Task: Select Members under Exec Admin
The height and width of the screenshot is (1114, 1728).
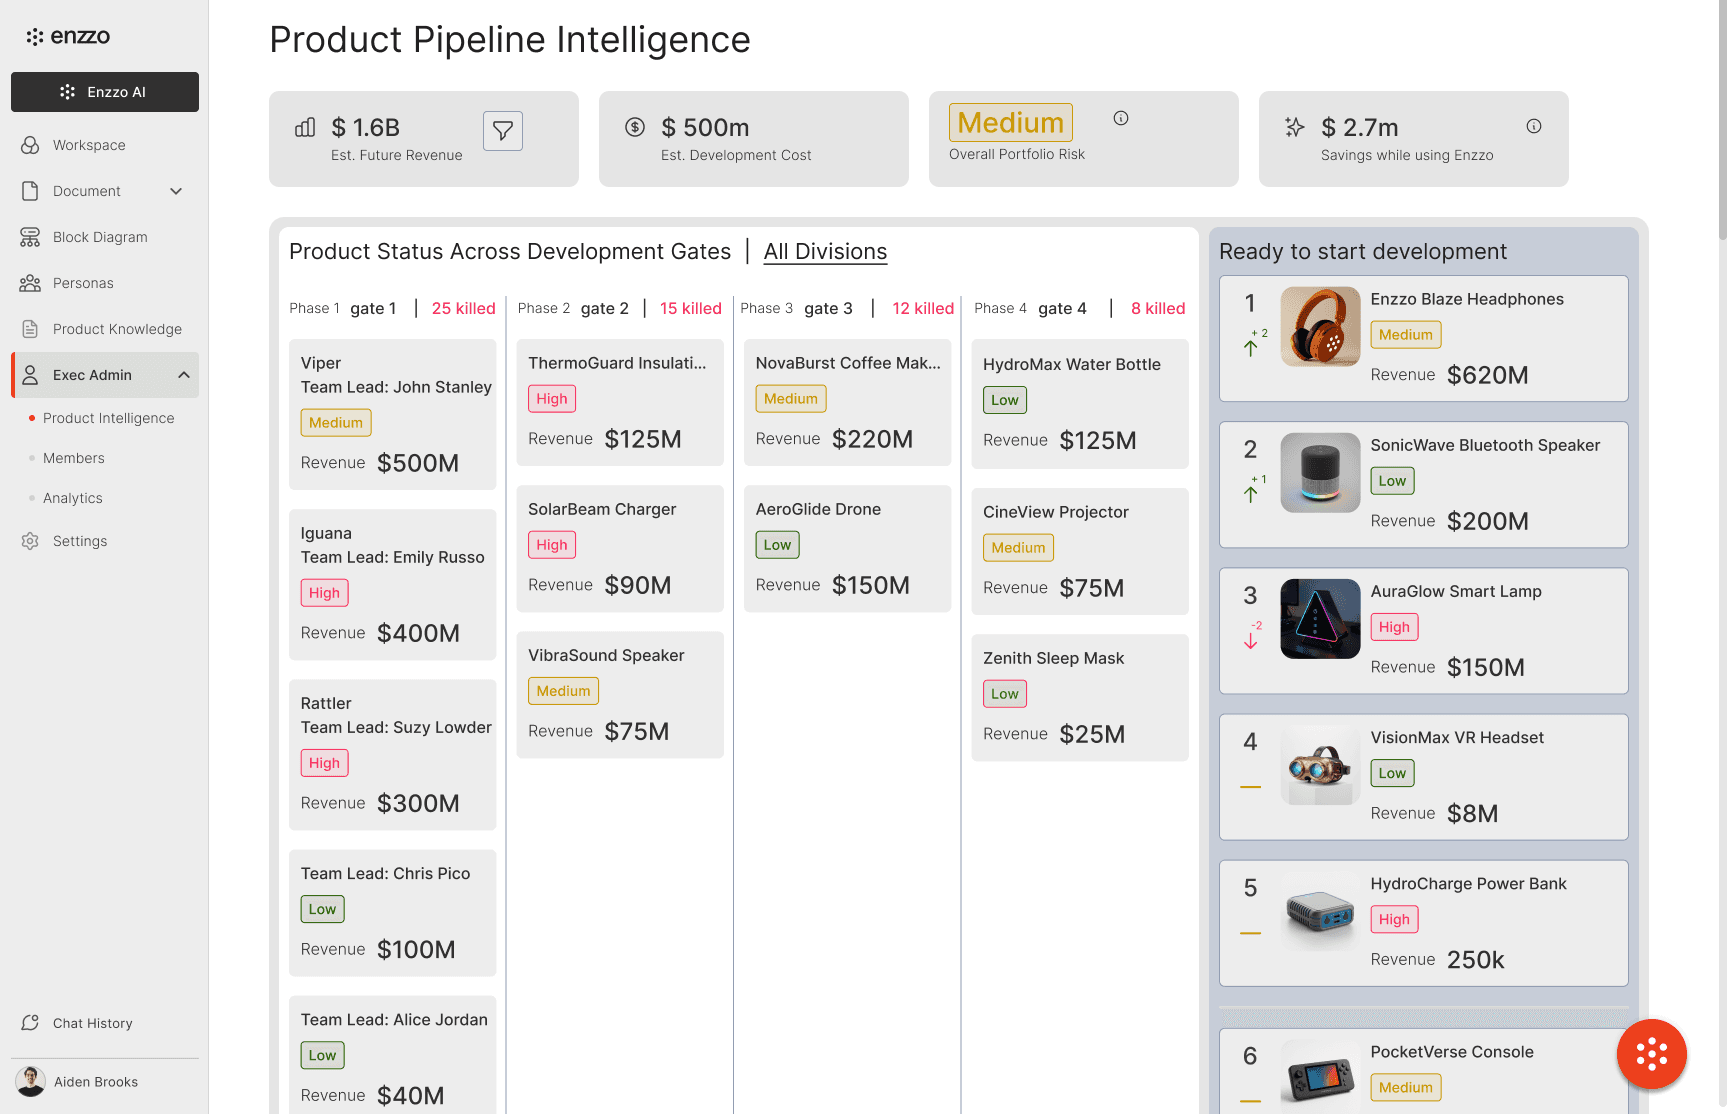Action: click(x=74, y=458)
